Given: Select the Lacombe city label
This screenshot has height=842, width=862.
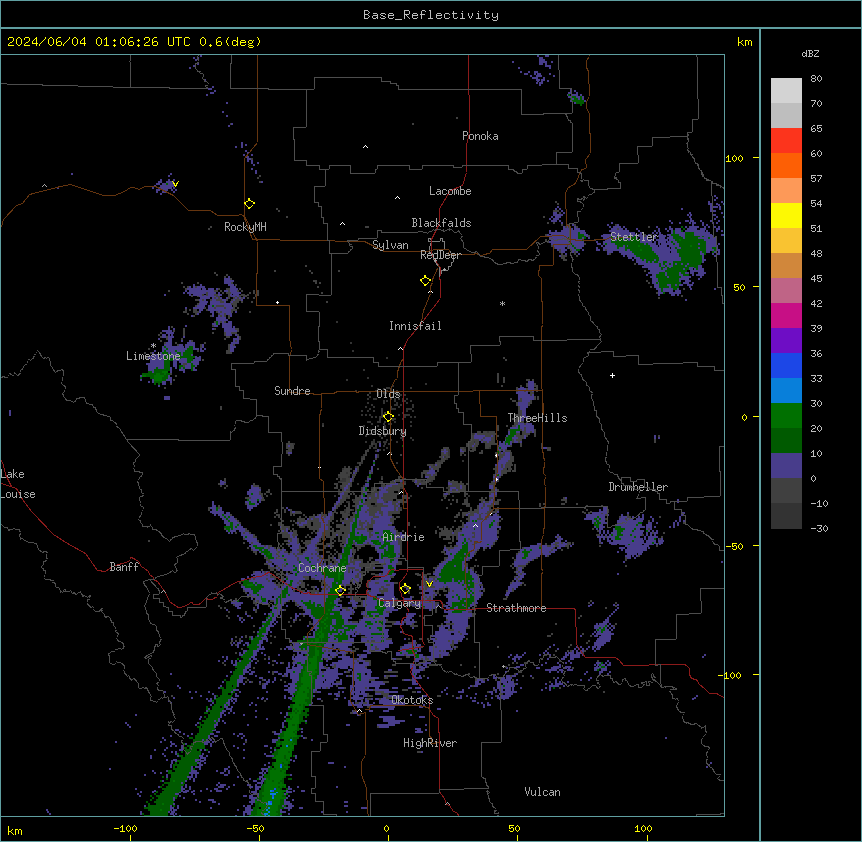Looking at the screenshot, I should point(450,191).
